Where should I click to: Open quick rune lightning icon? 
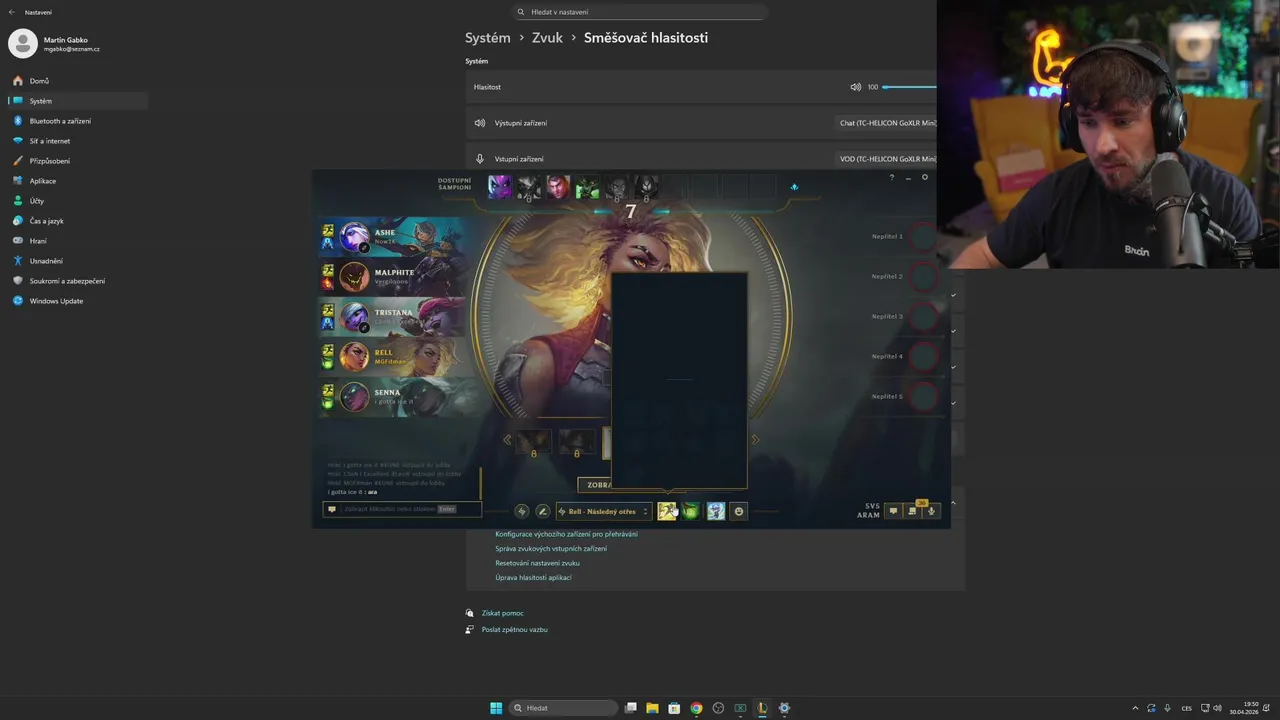click(521, 511)
